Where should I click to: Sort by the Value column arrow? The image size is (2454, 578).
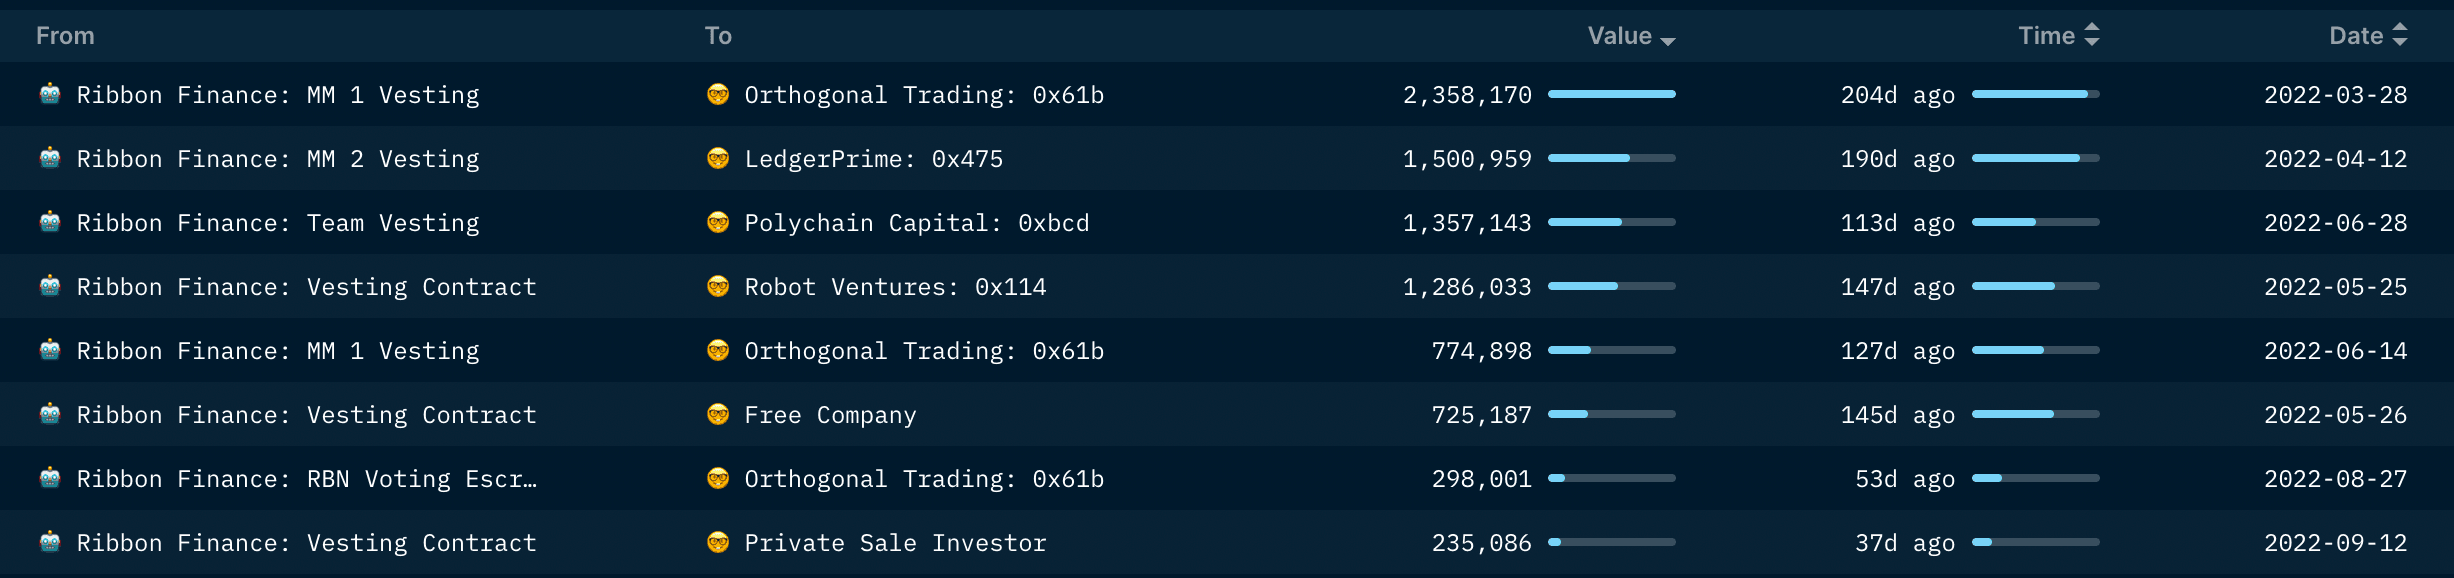[1667, 41]
